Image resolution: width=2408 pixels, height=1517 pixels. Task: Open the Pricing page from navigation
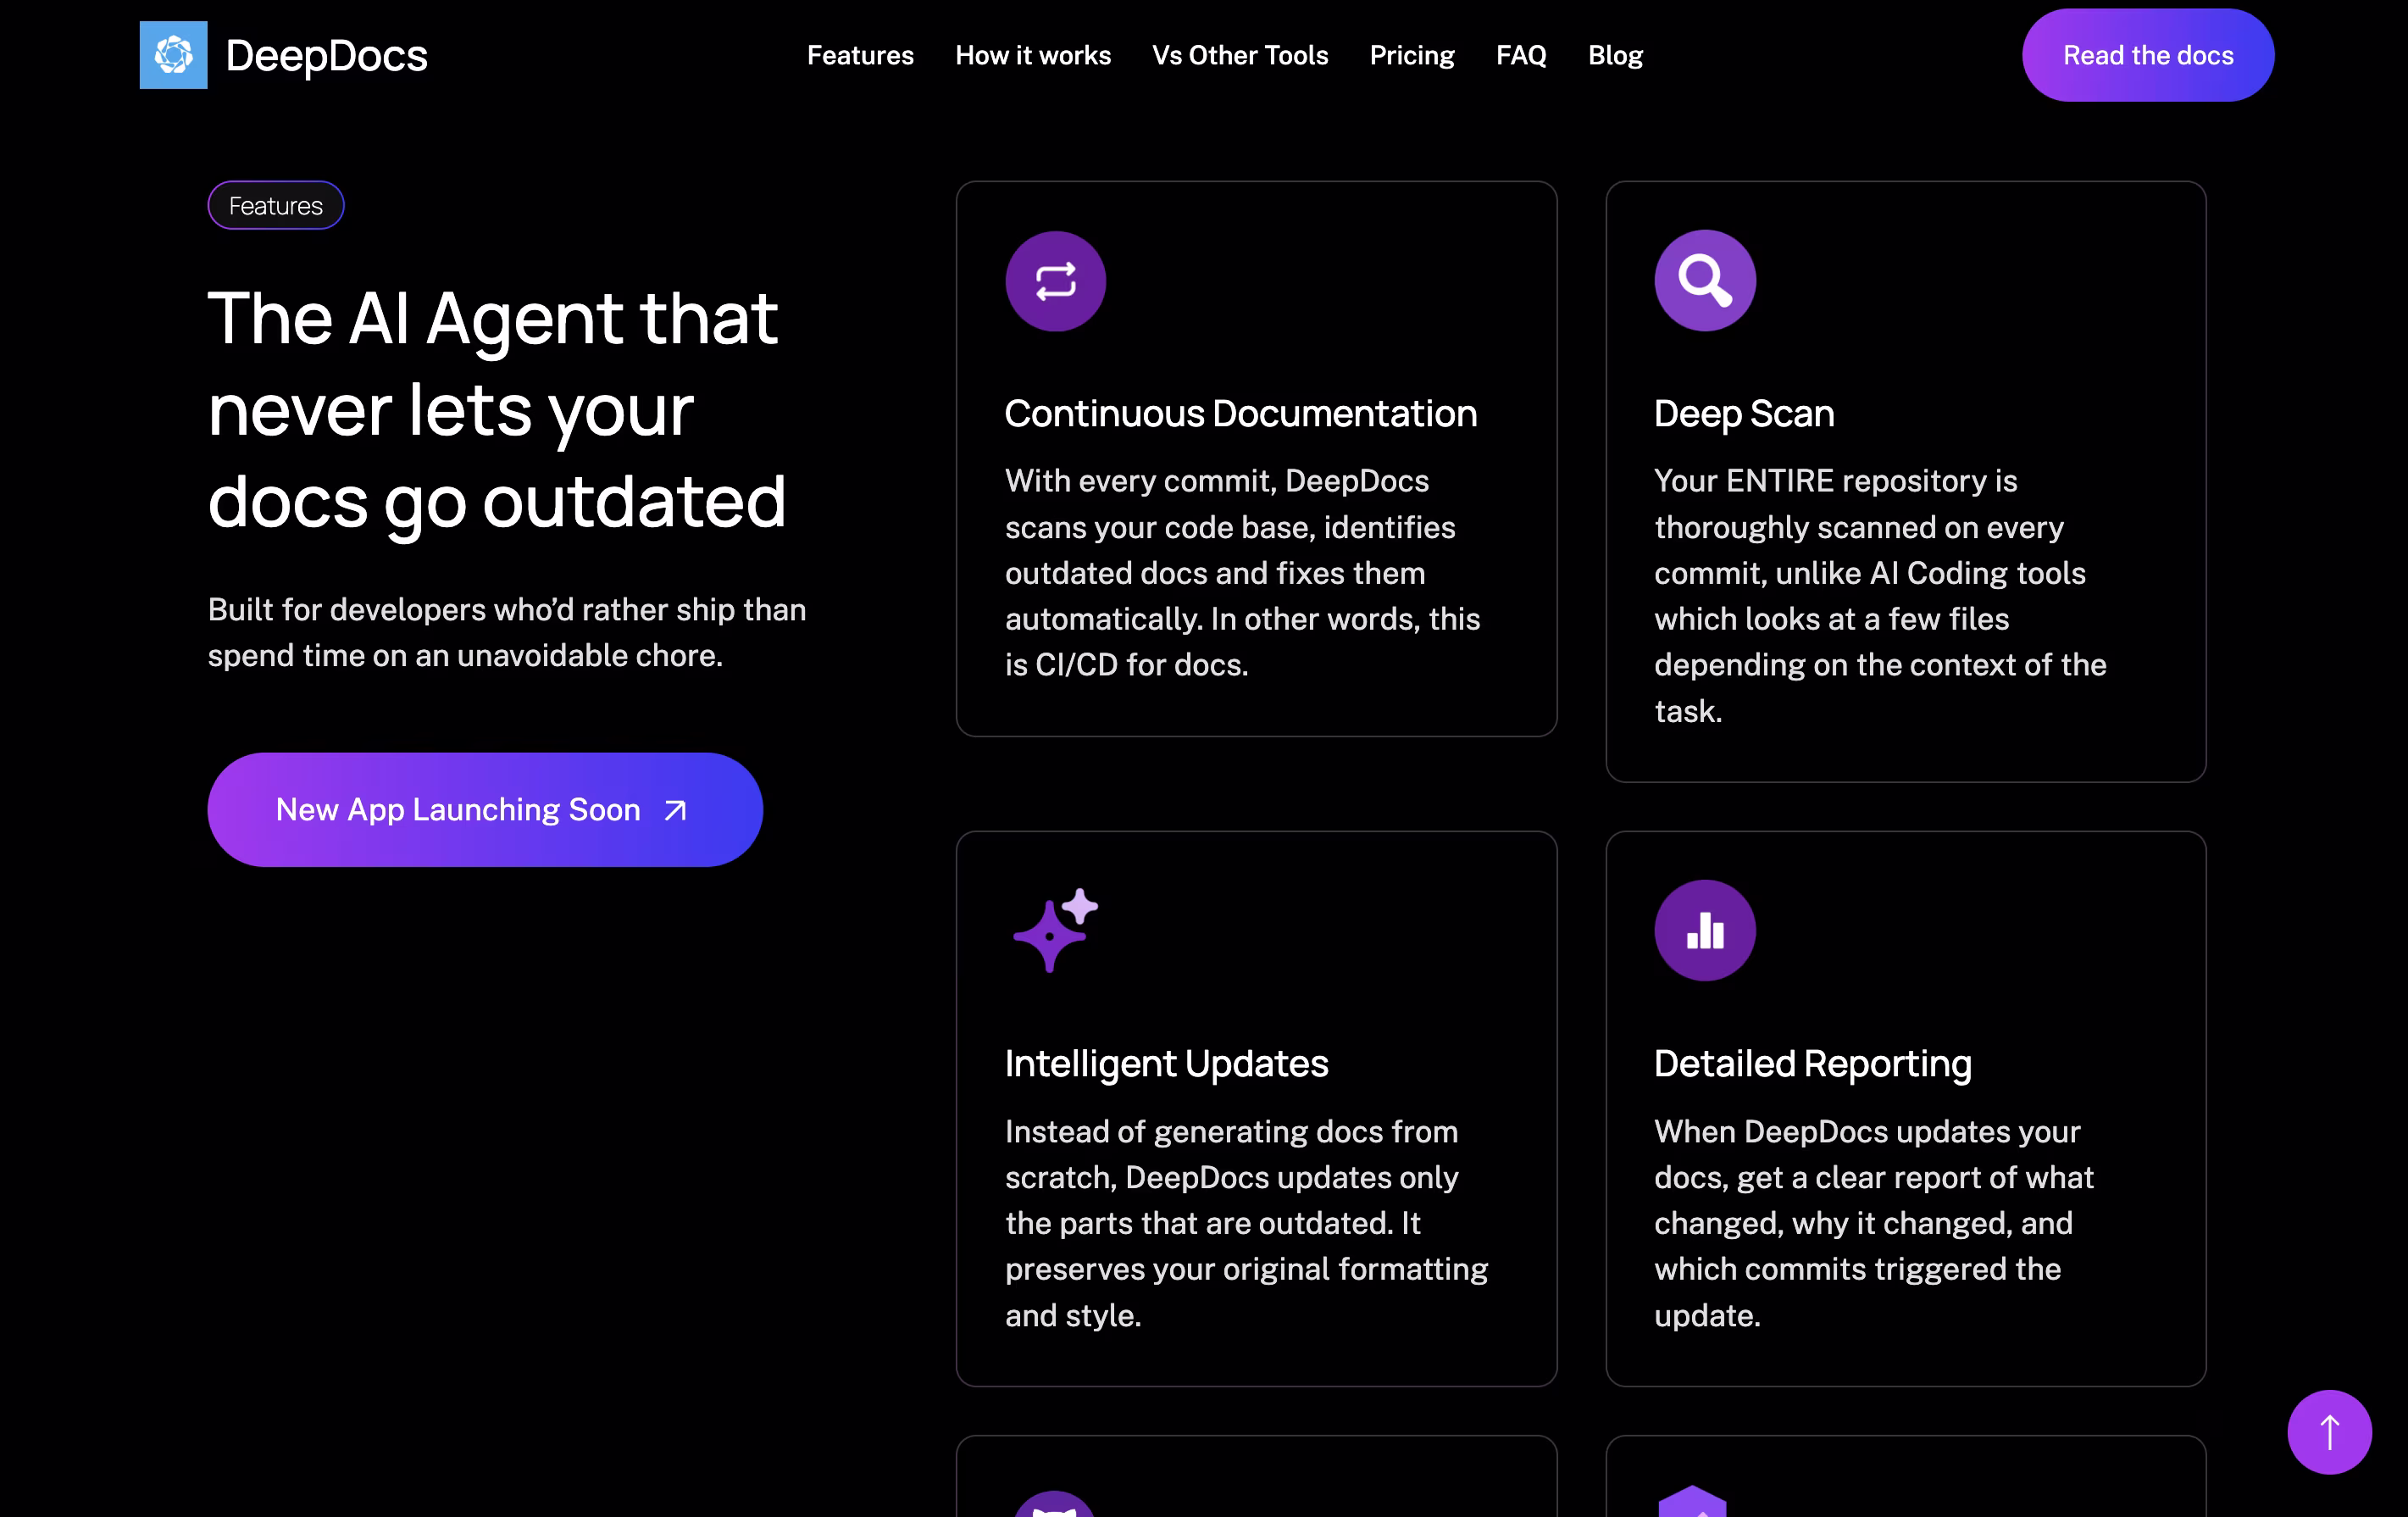point(1412,55)
